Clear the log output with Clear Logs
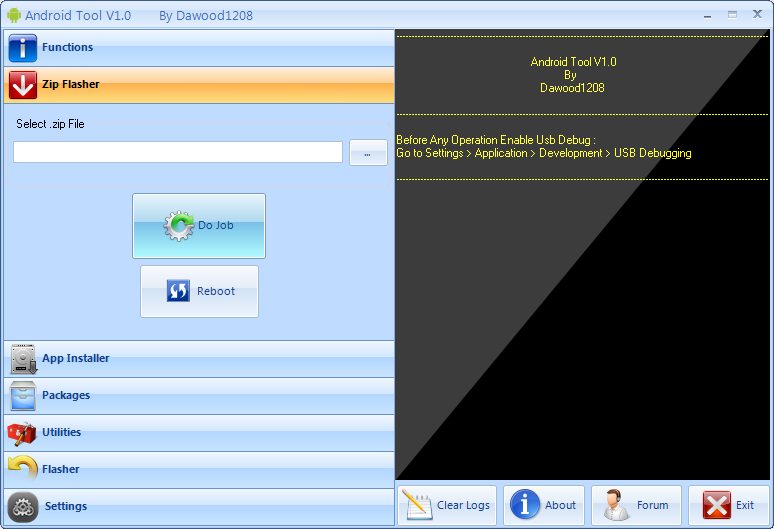 pyautogui.click(x=447, y=505)
